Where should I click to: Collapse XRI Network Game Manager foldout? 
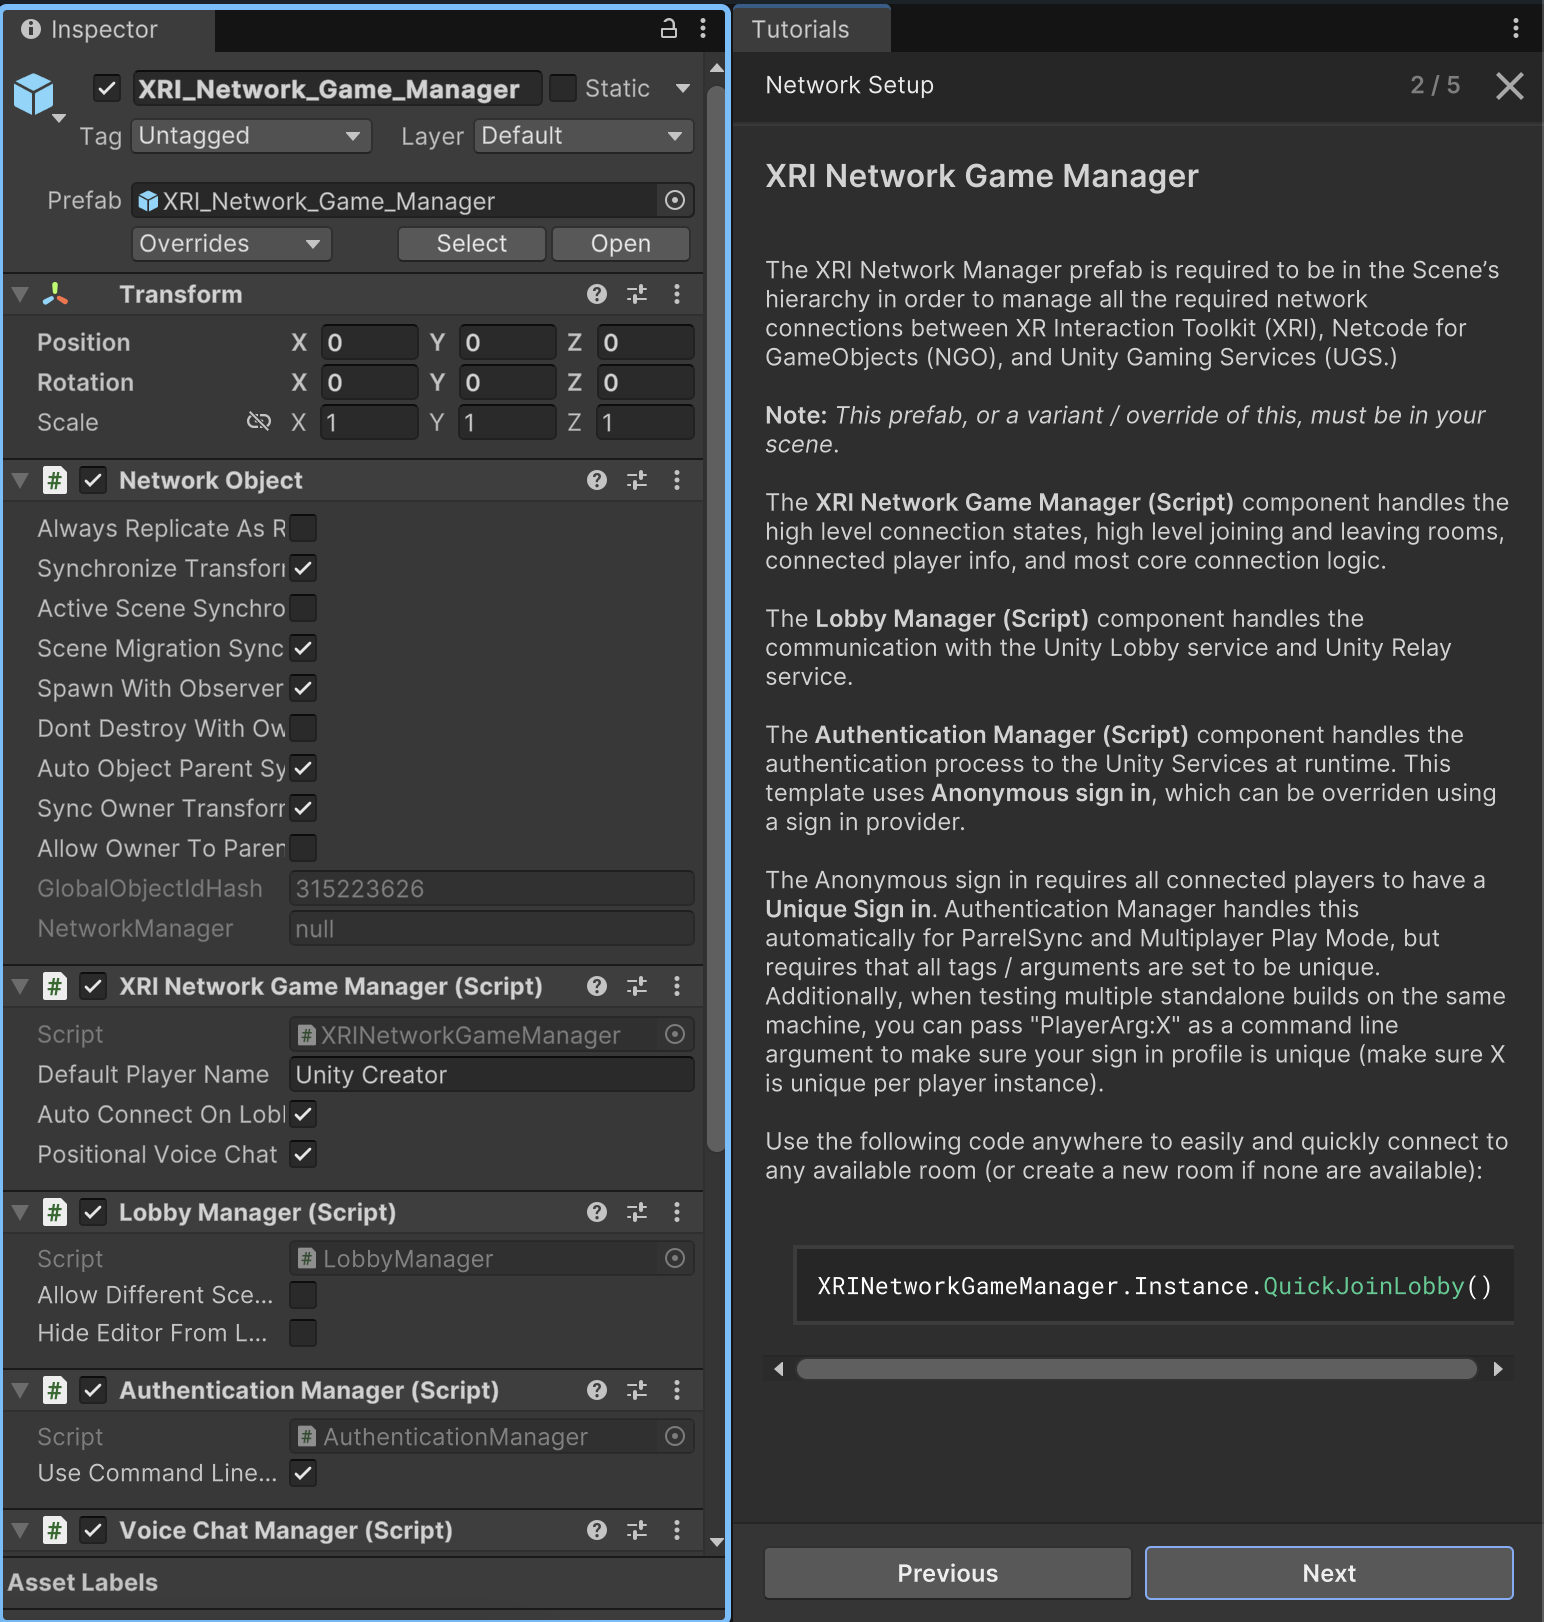coord(20,986)
